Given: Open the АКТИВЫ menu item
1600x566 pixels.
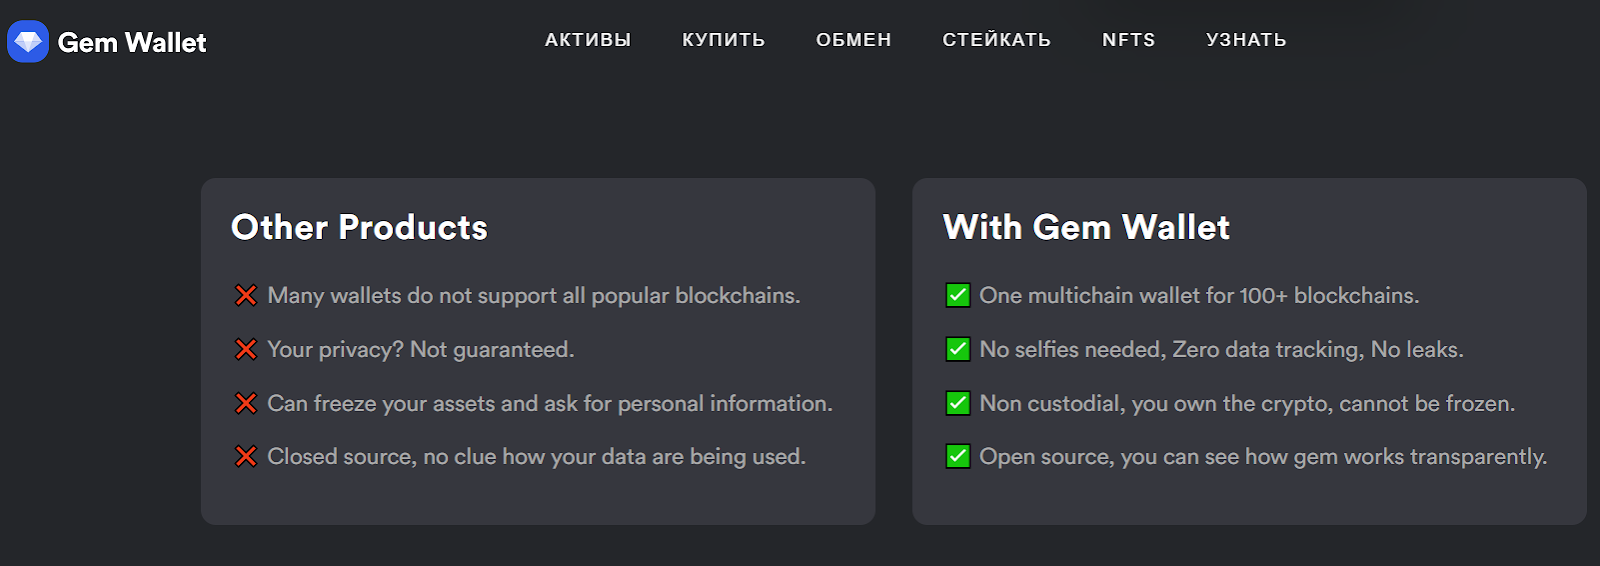Looking at the screenshot, I should pos(588,40).
